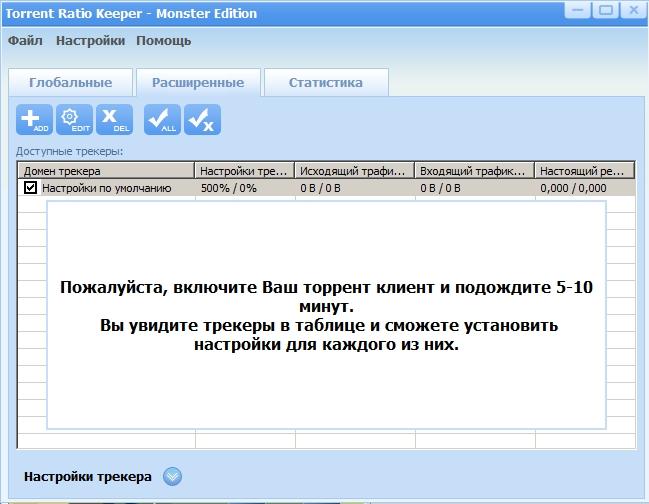Viewport: 649px width, 504px height.
Task: Toggle the Настройки по умолчанию checkbox
Action: 30,188
